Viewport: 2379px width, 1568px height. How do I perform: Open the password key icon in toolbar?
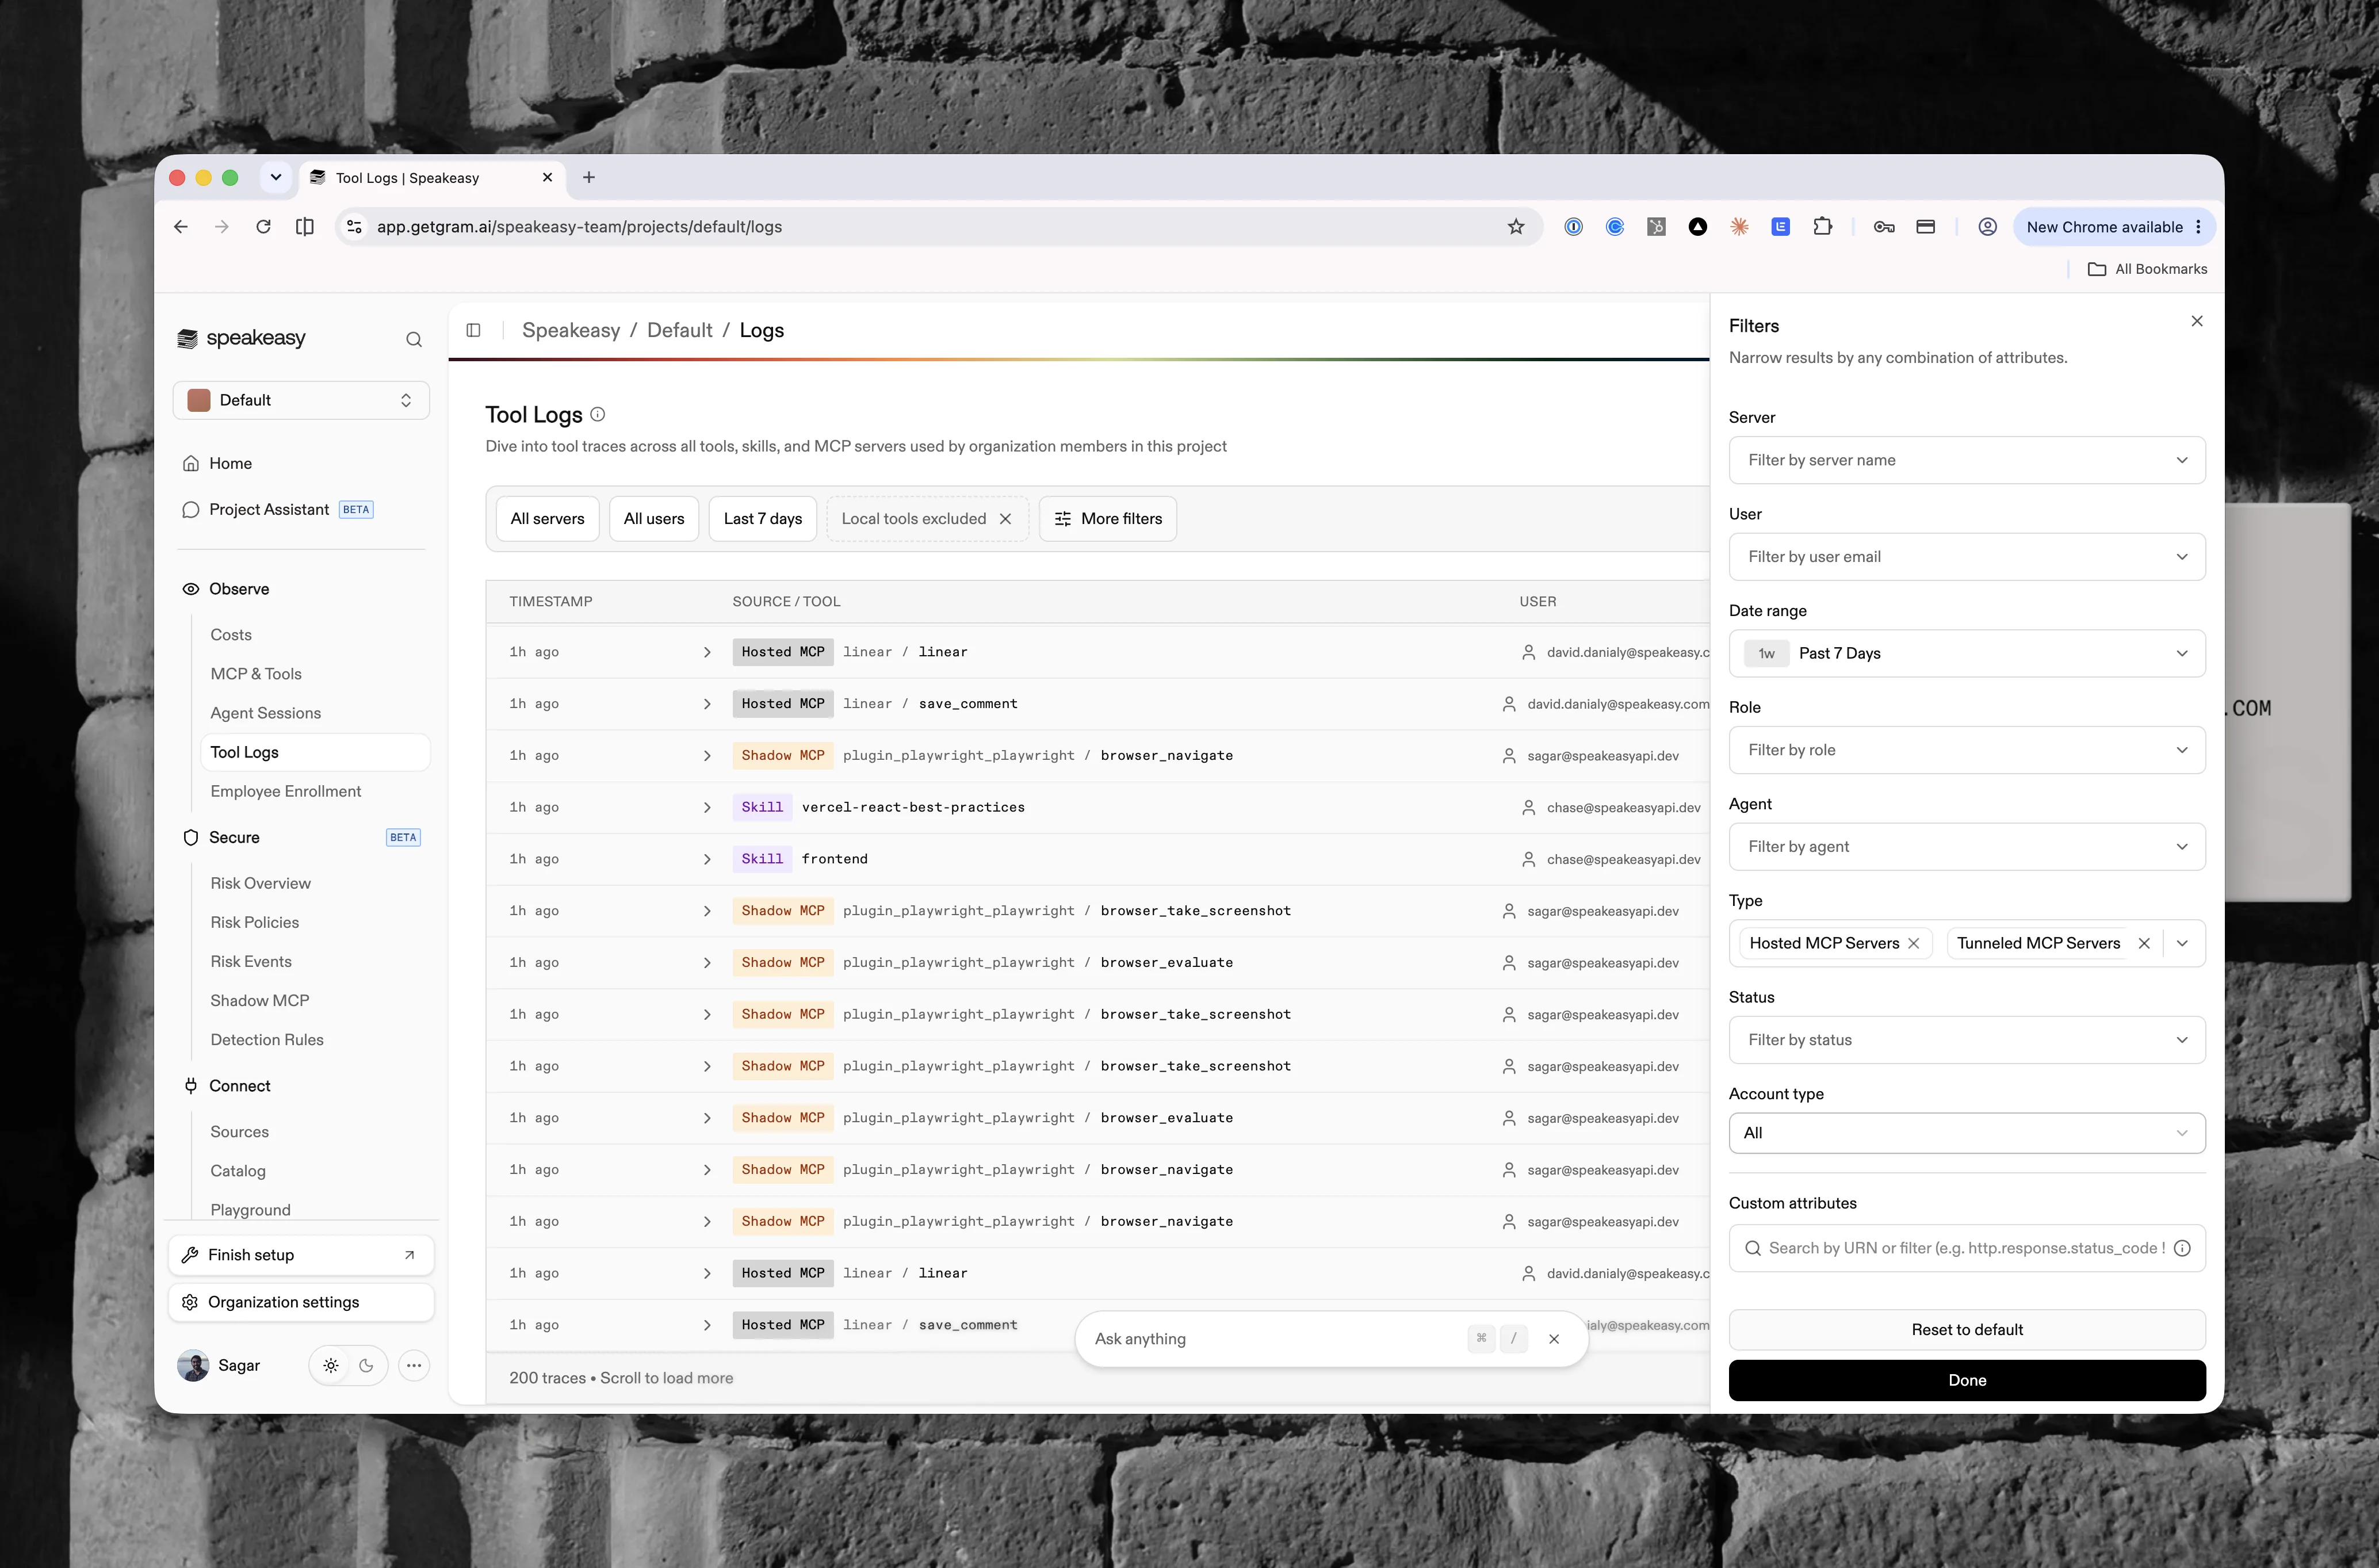(x=1884, y=227)
